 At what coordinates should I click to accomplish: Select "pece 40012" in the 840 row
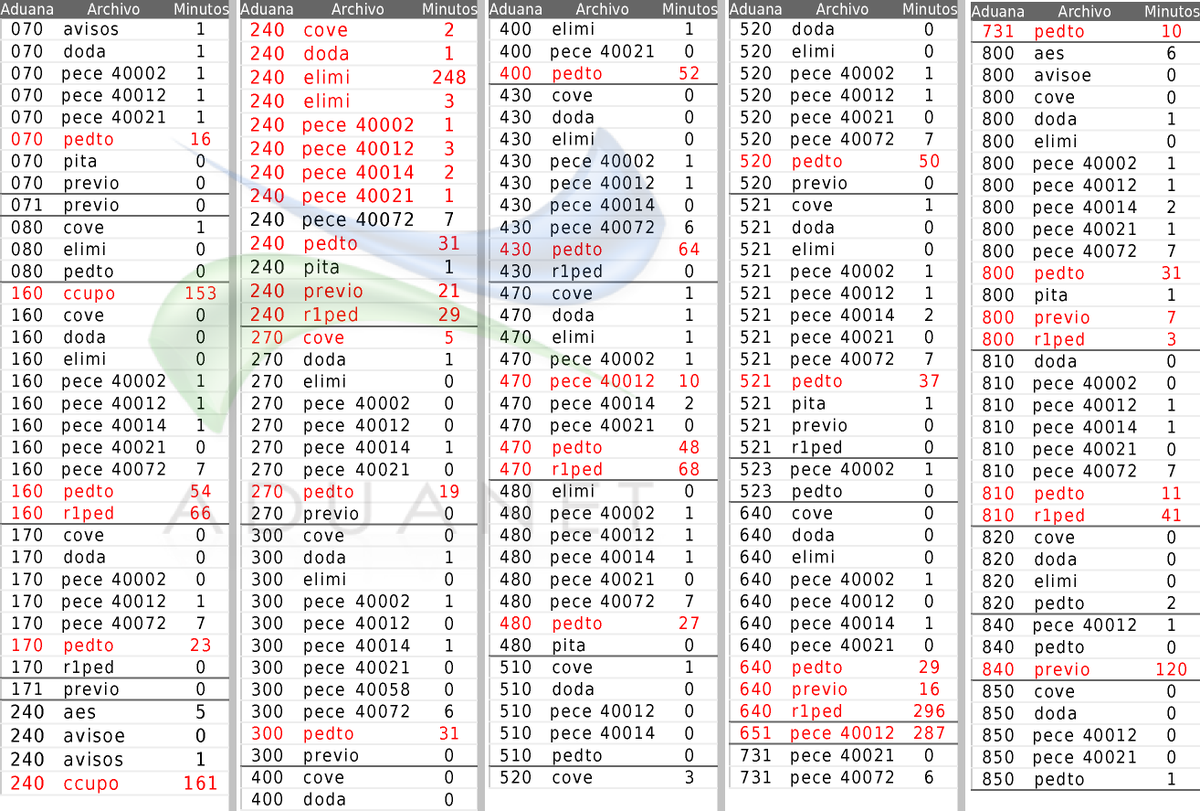pos(1085,625)
